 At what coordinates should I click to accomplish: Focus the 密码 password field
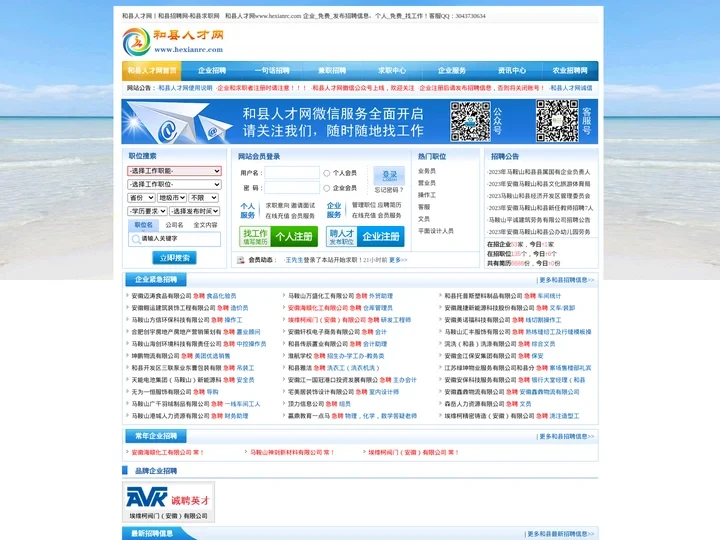click(292, 188)
